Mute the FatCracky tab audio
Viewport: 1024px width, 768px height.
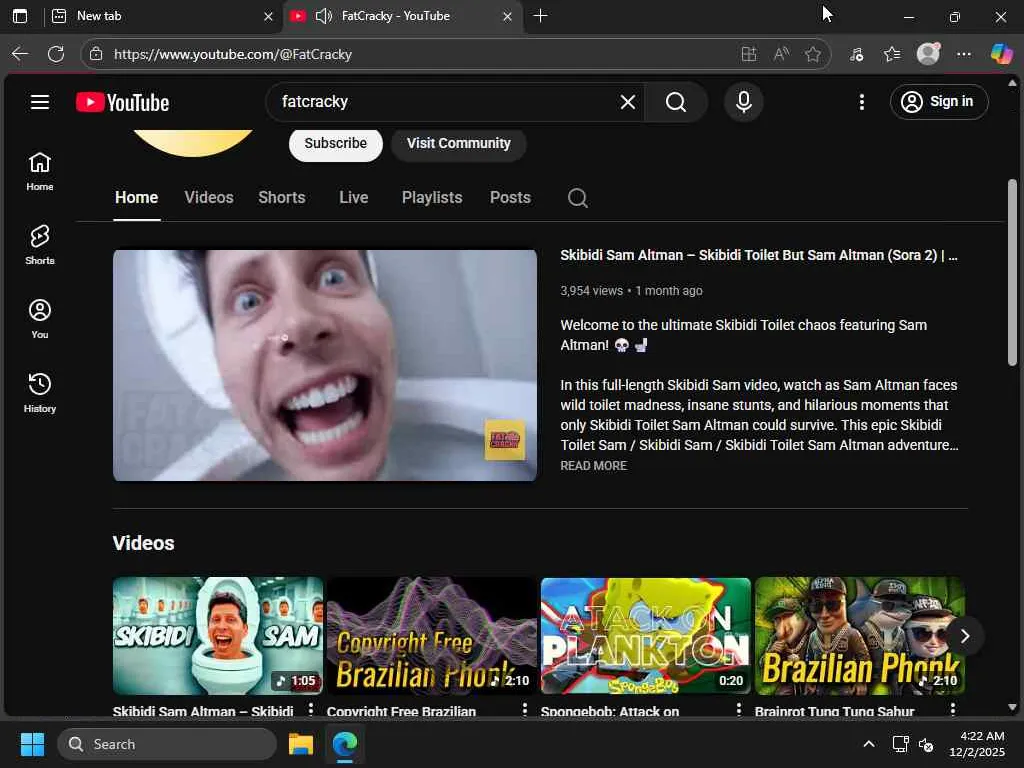point(323,16)
